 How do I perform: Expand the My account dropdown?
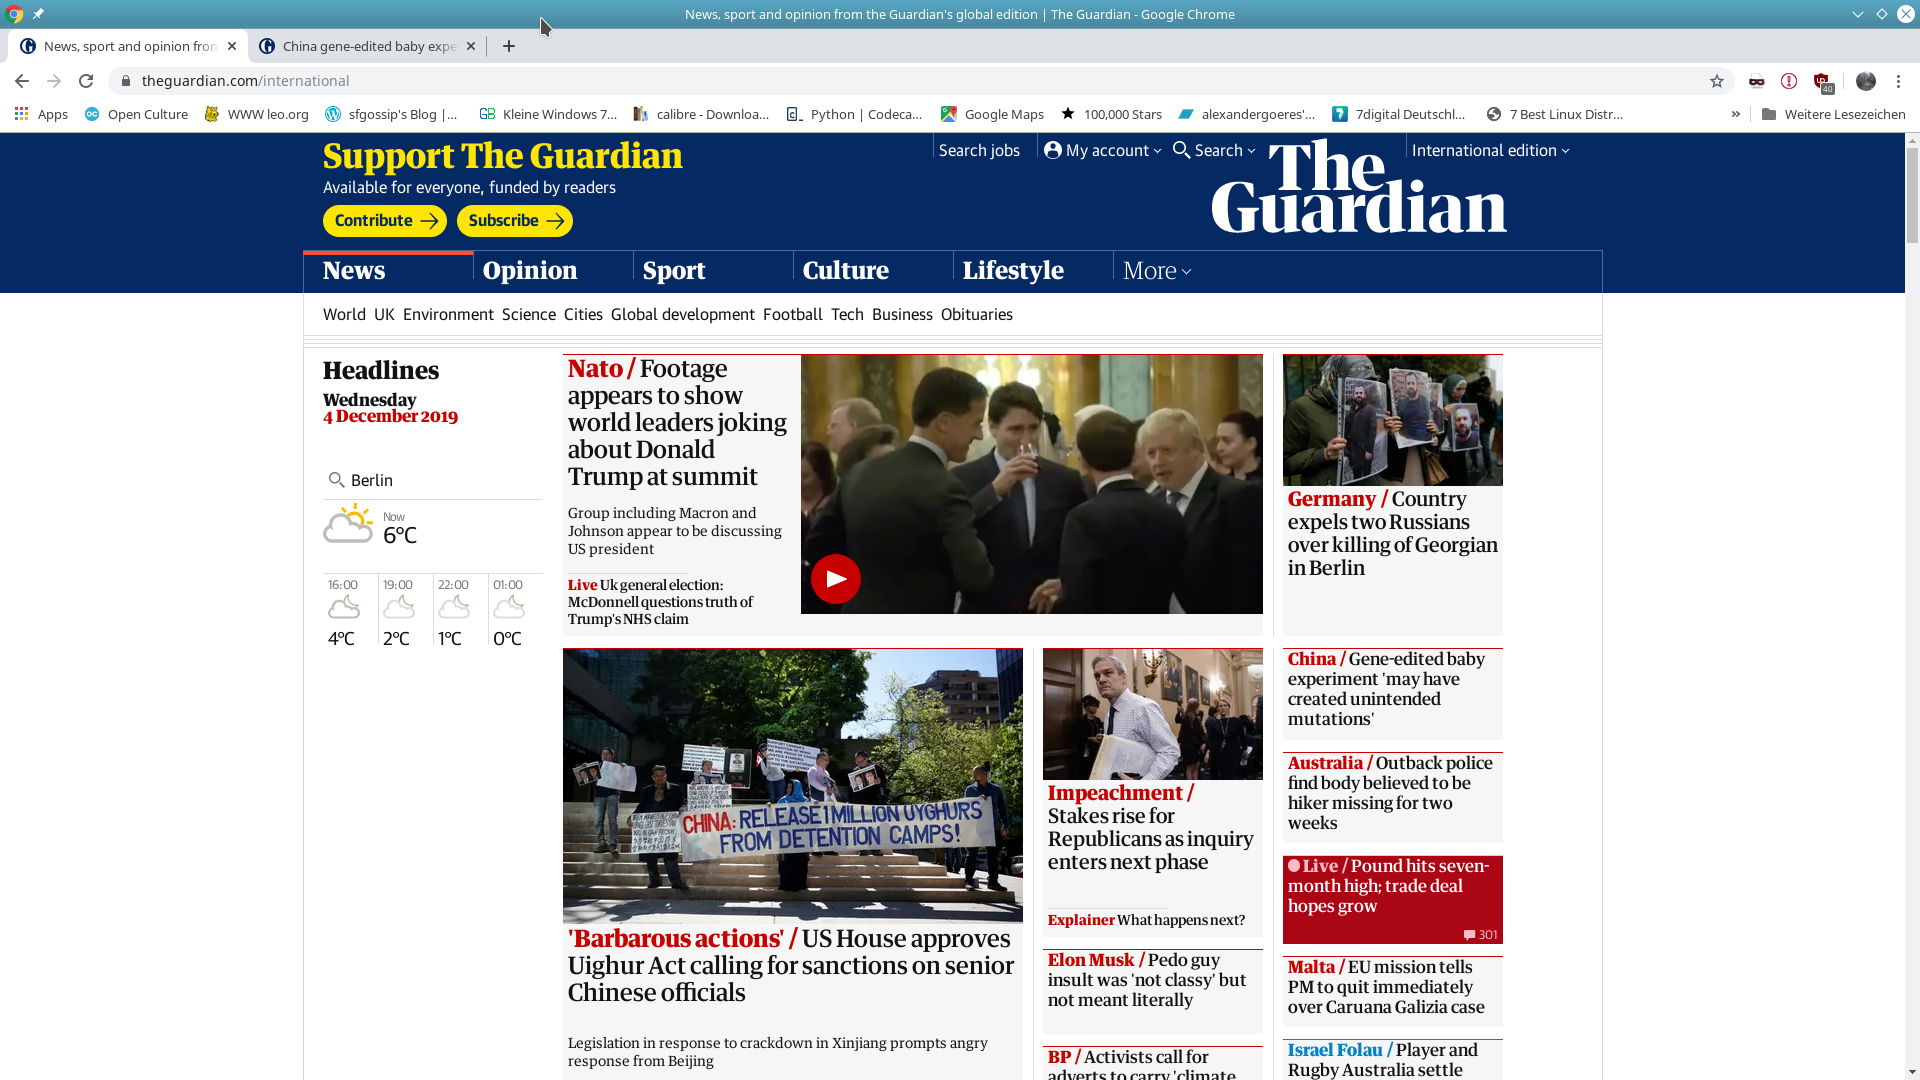click(1103, 150)
